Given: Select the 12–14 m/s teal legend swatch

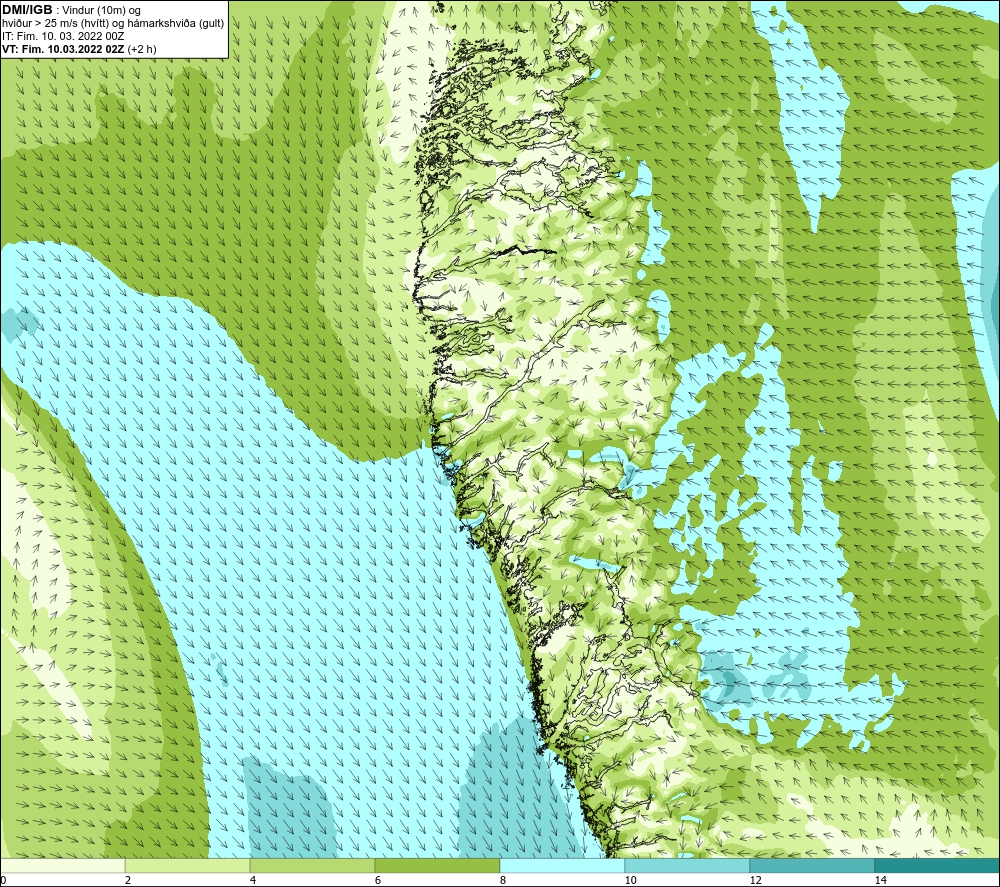Looking at the screenshot, I should pyautogui.click(x=812, y=865).
